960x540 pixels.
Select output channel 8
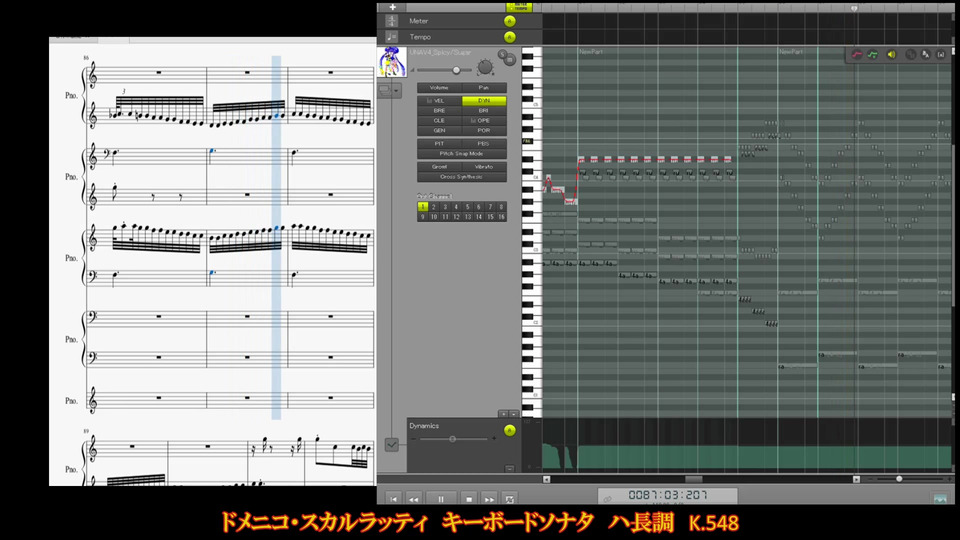point(501,207)
